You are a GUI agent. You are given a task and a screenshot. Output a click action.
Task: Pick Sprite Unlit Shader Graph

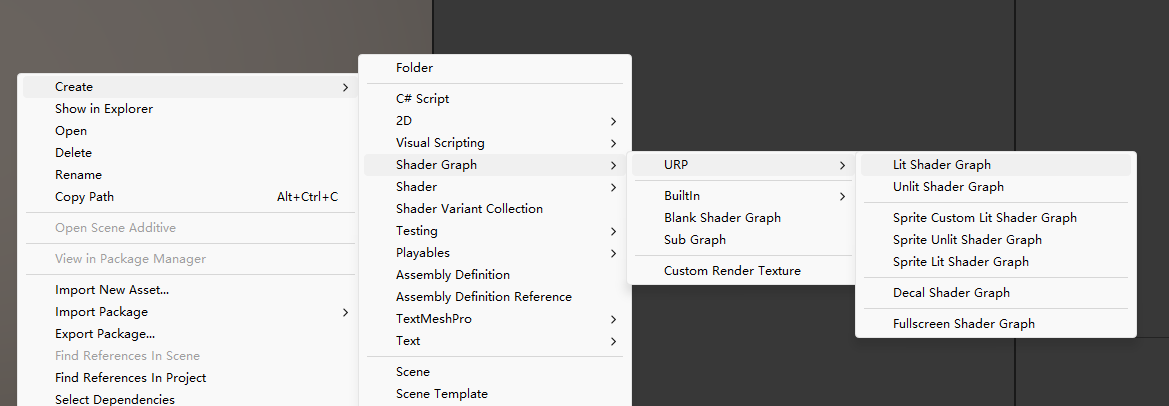pos(966,240)
